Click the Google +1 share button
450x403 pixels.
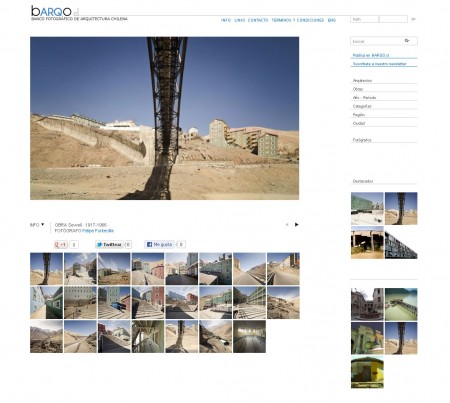pyautogui.click(x=61, y=245)
